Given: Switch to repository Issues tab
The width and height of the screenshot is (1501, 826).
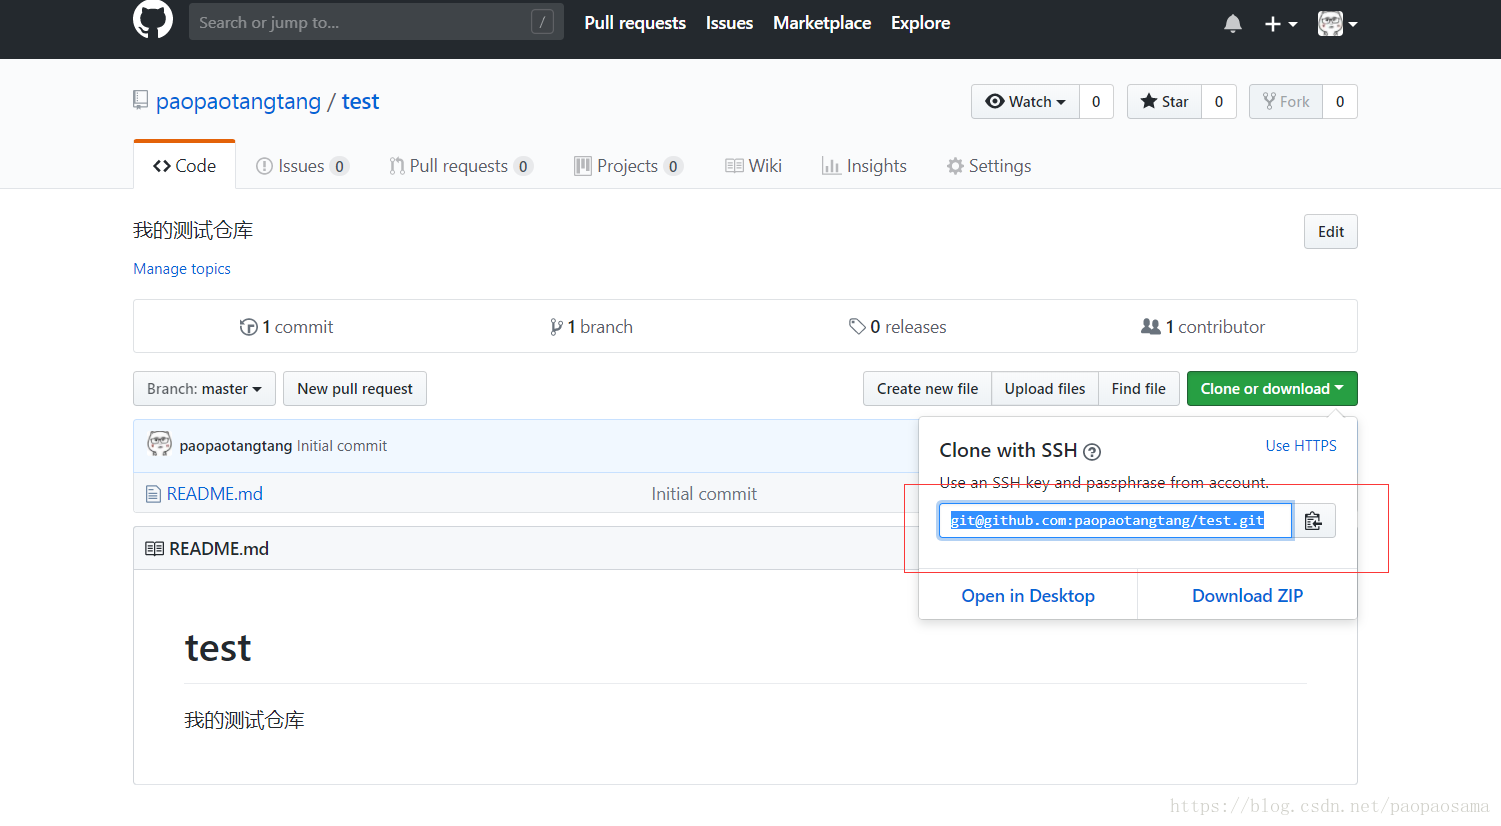Looking at the screenshot, I should [x=302, y=166].
